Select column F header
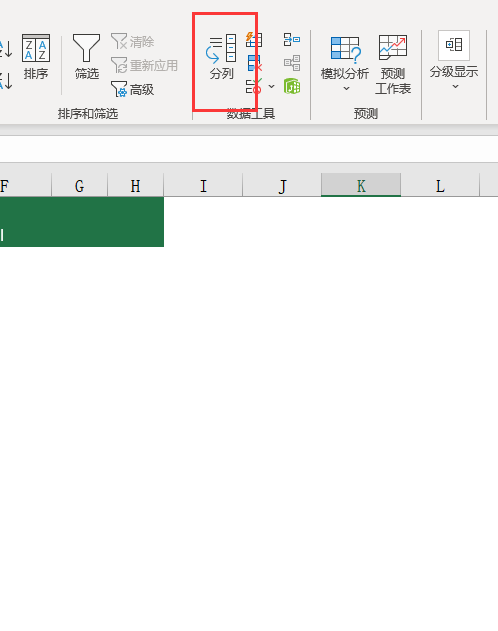Screen dimensions: 498x631 coord(26,186)
